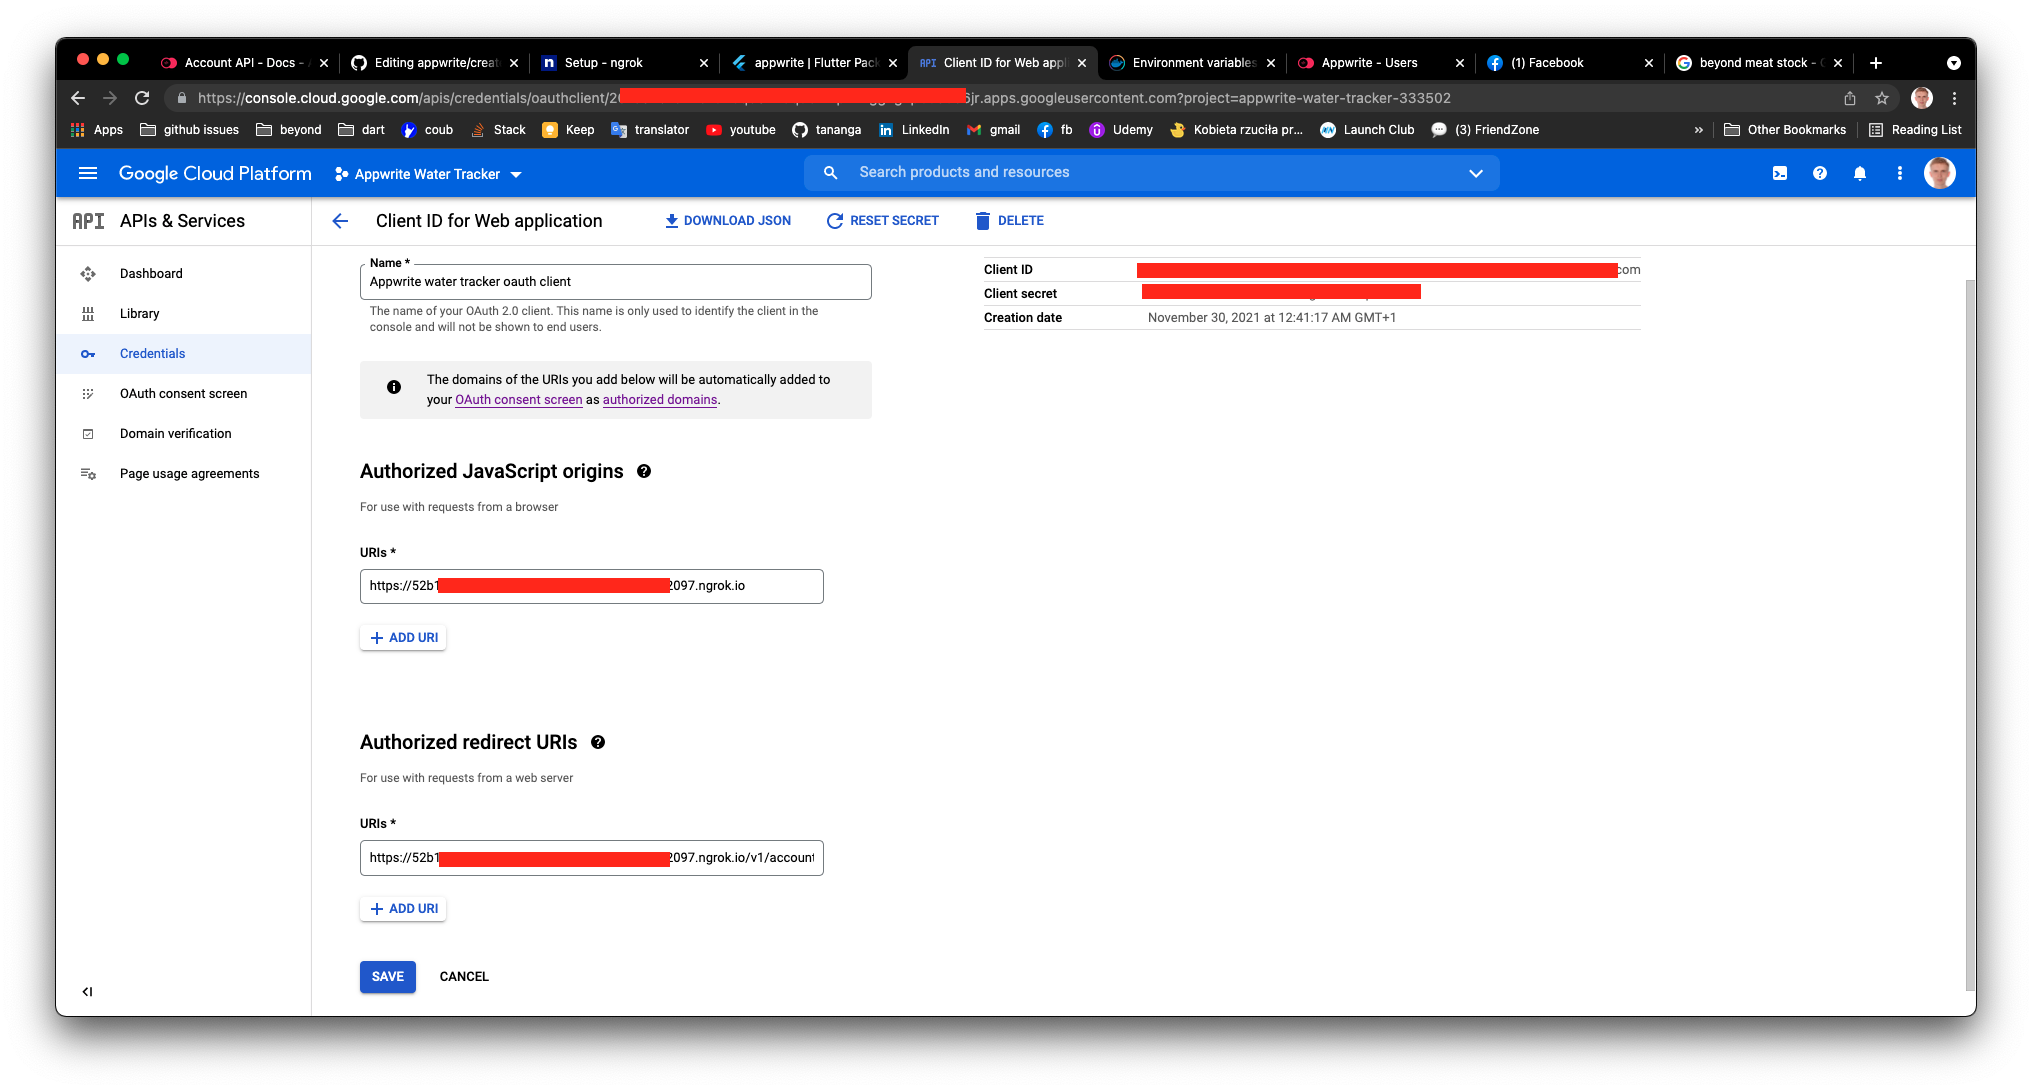
Task: Open Google Cloud Shell terminal icon
Action: tap(1780, 172)
